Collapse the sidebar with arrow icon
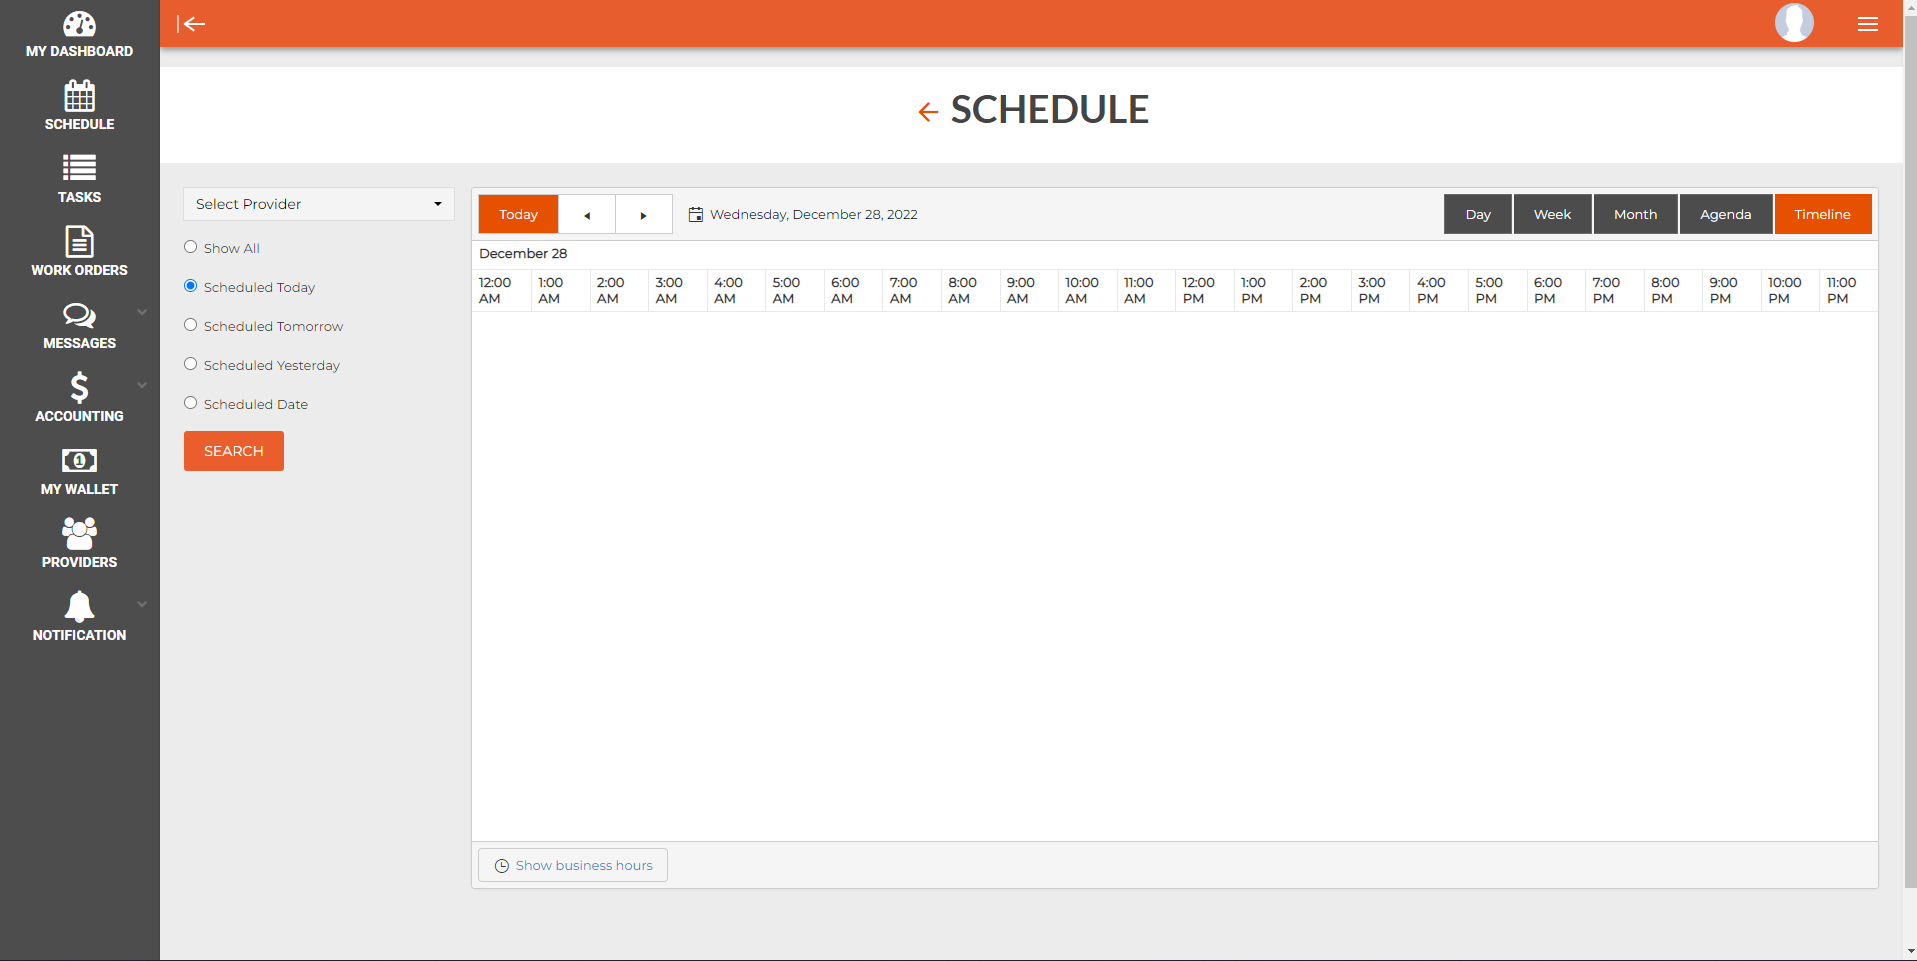Image resolution: width=1917 pixels, height=961 pixels. pyautogui.click(x=191, y=24)
